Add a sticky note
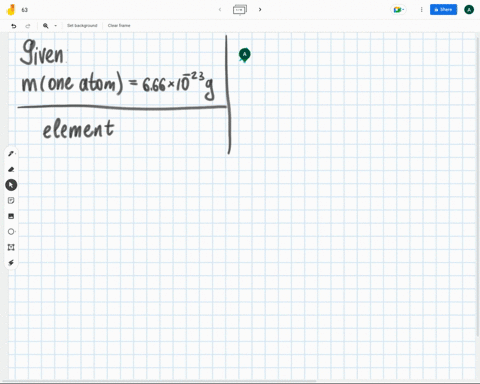Screen dimensions: 480x384 [x=11, y=200]
